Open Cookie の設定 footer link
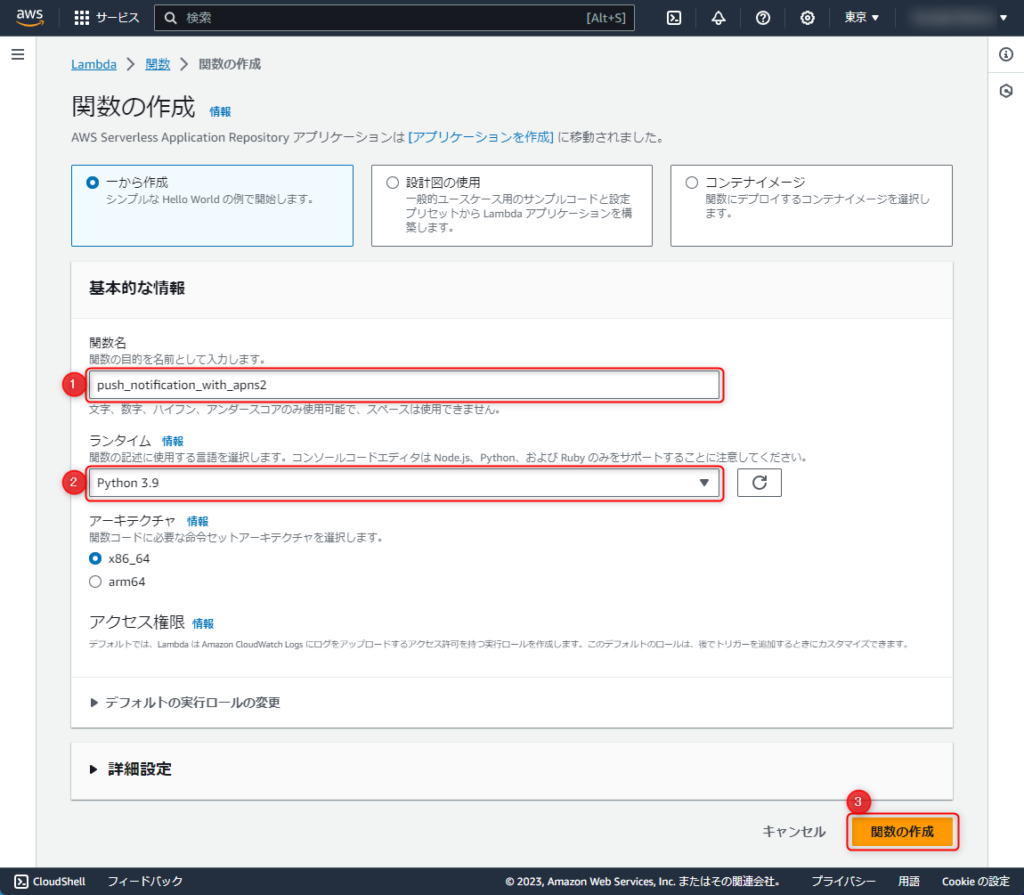 point(976,881)
